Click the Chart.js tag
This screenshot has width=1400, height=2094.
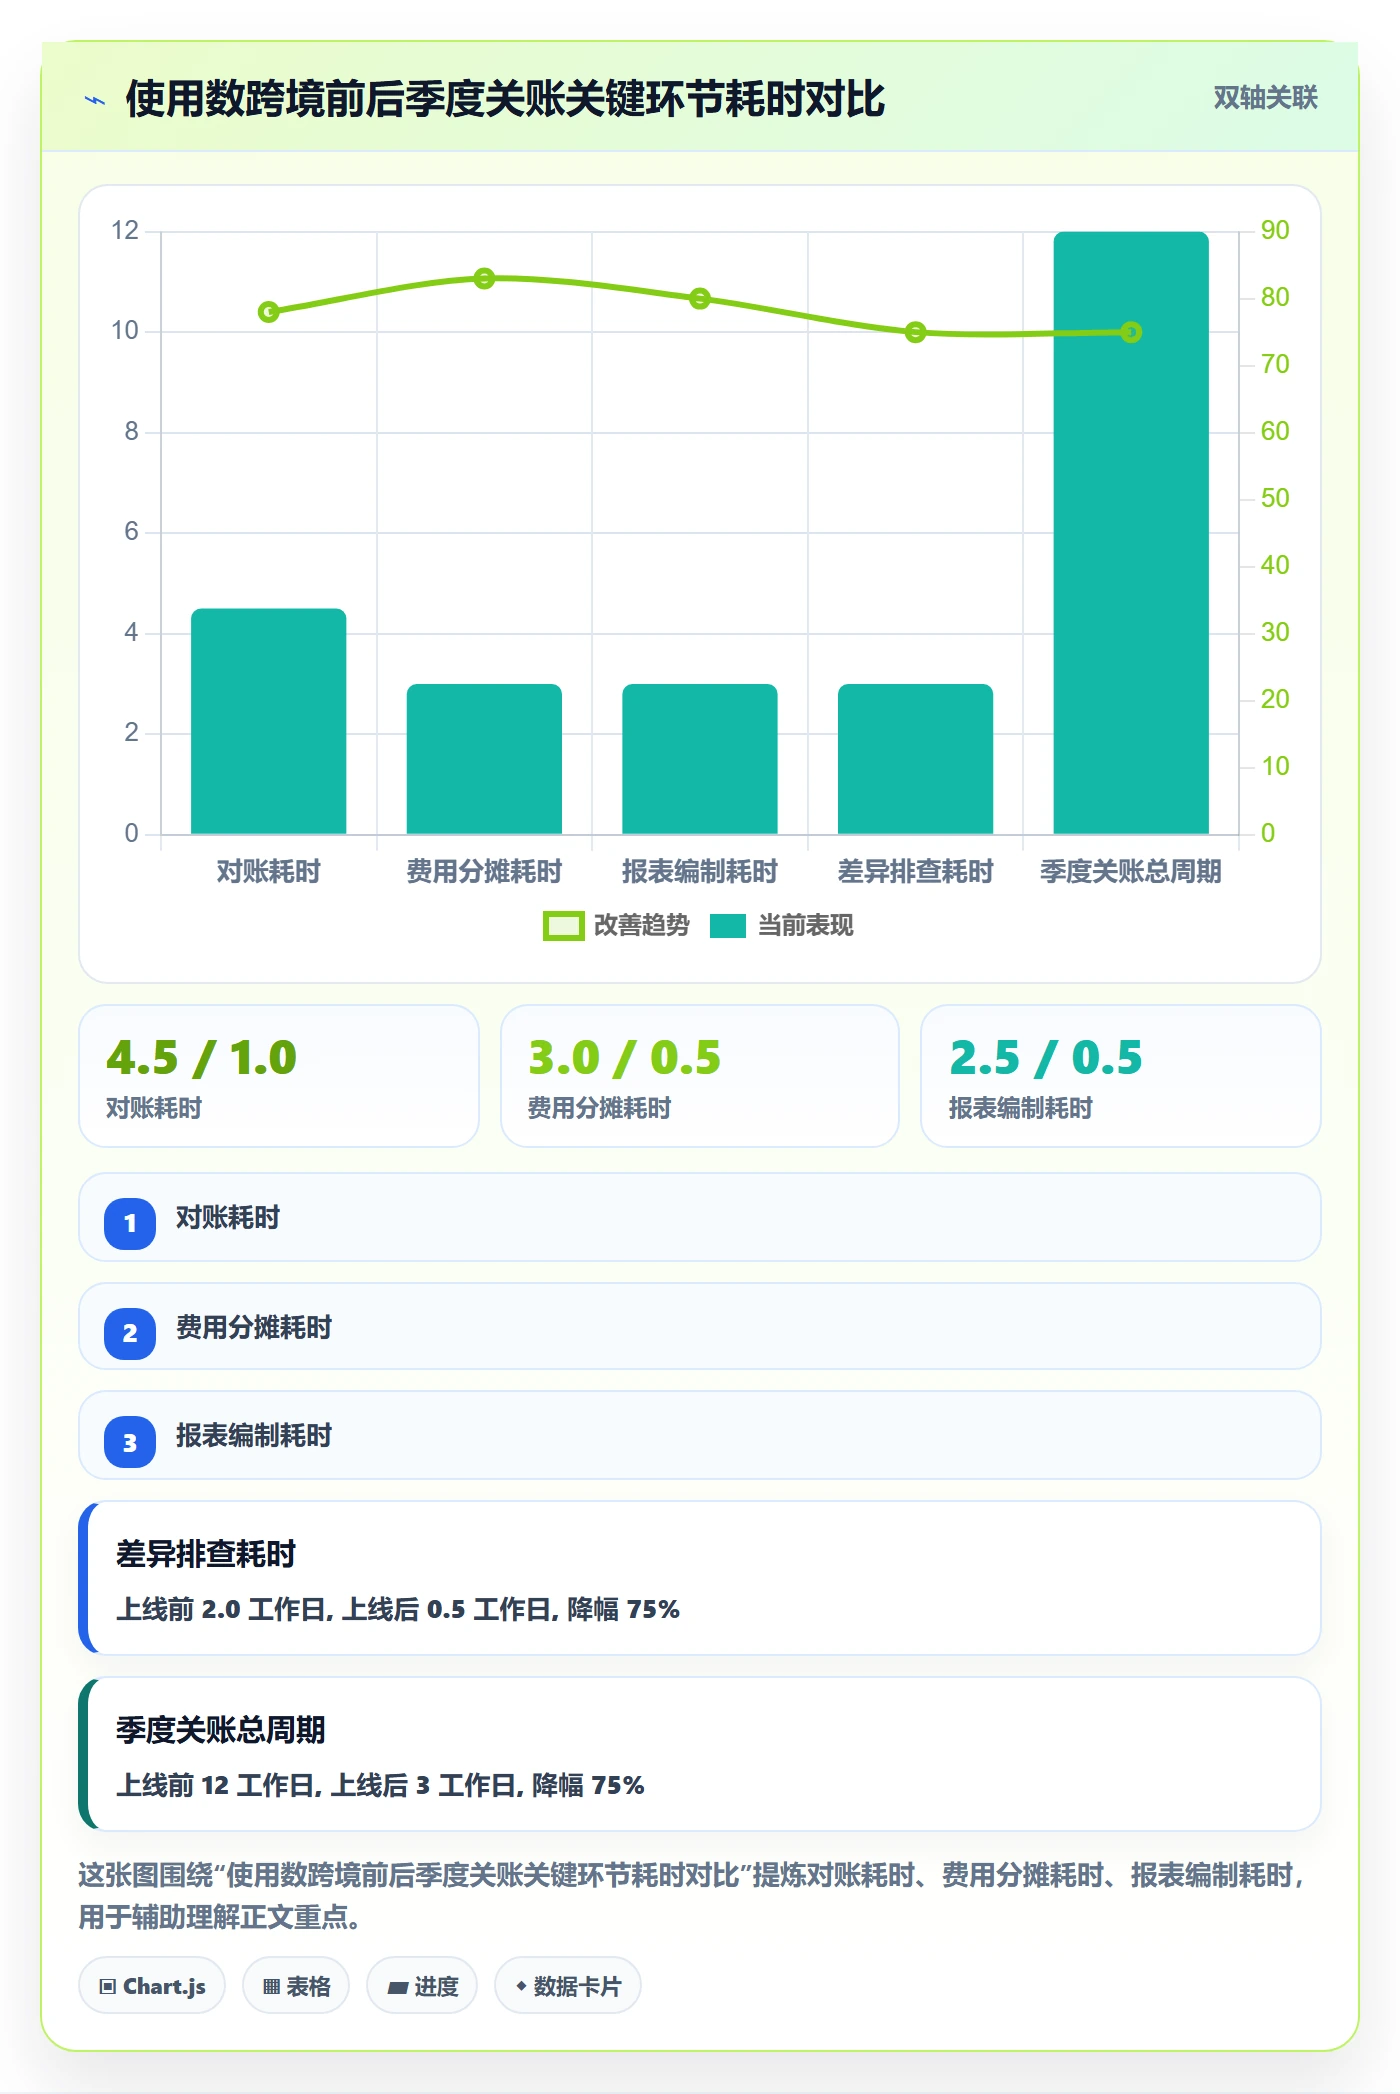coord(152,1986)
